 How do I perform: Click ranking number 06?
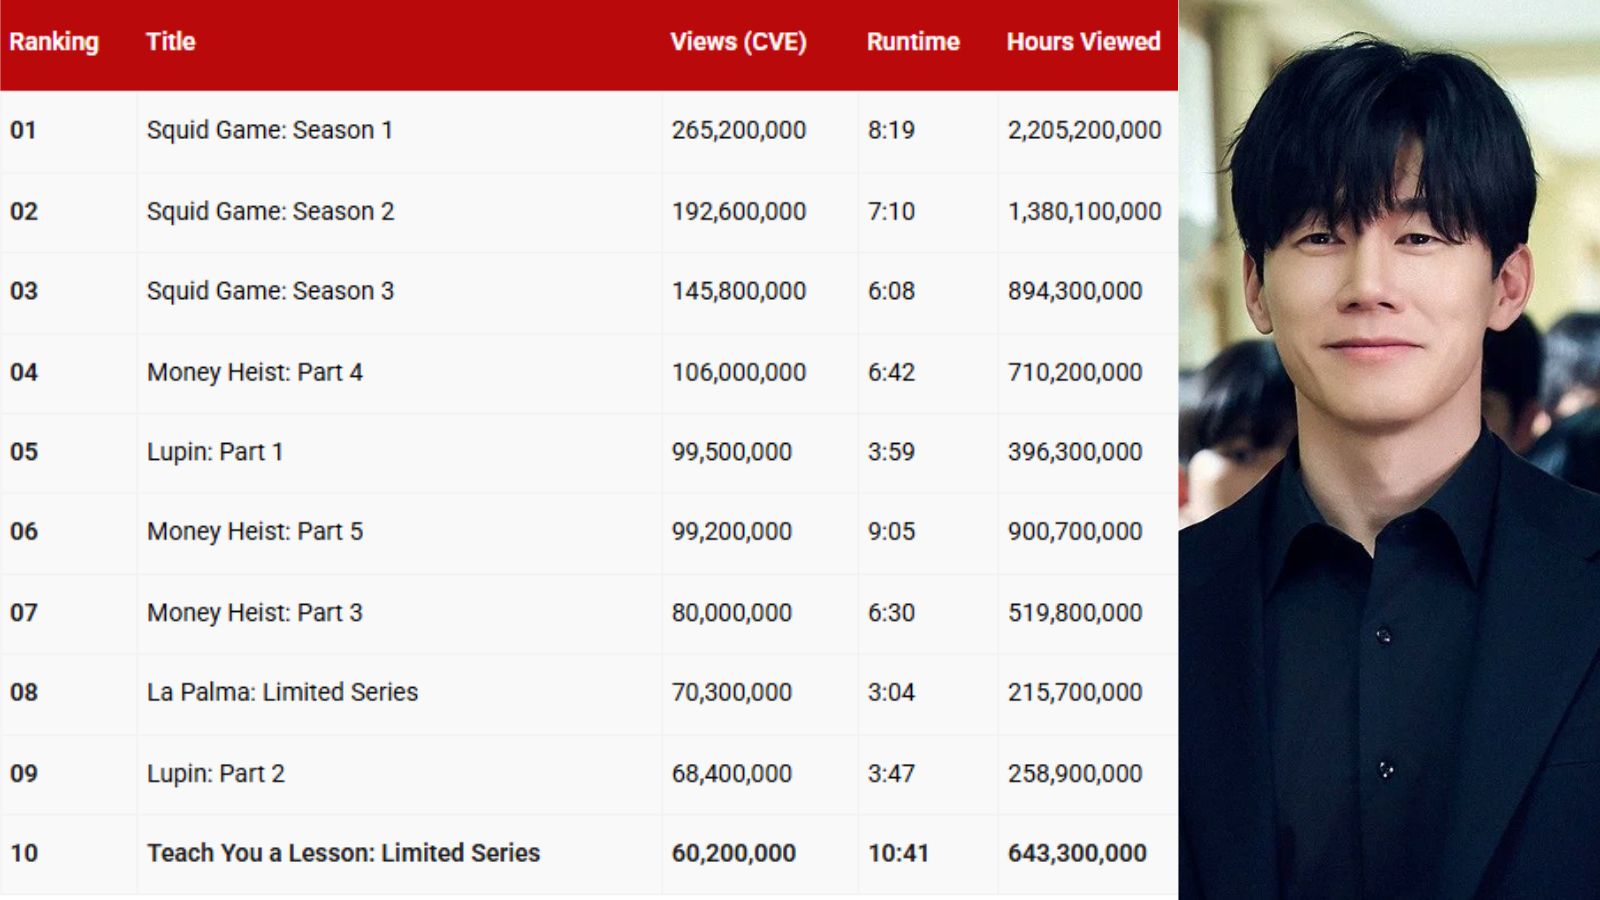(x=24, y=532)
